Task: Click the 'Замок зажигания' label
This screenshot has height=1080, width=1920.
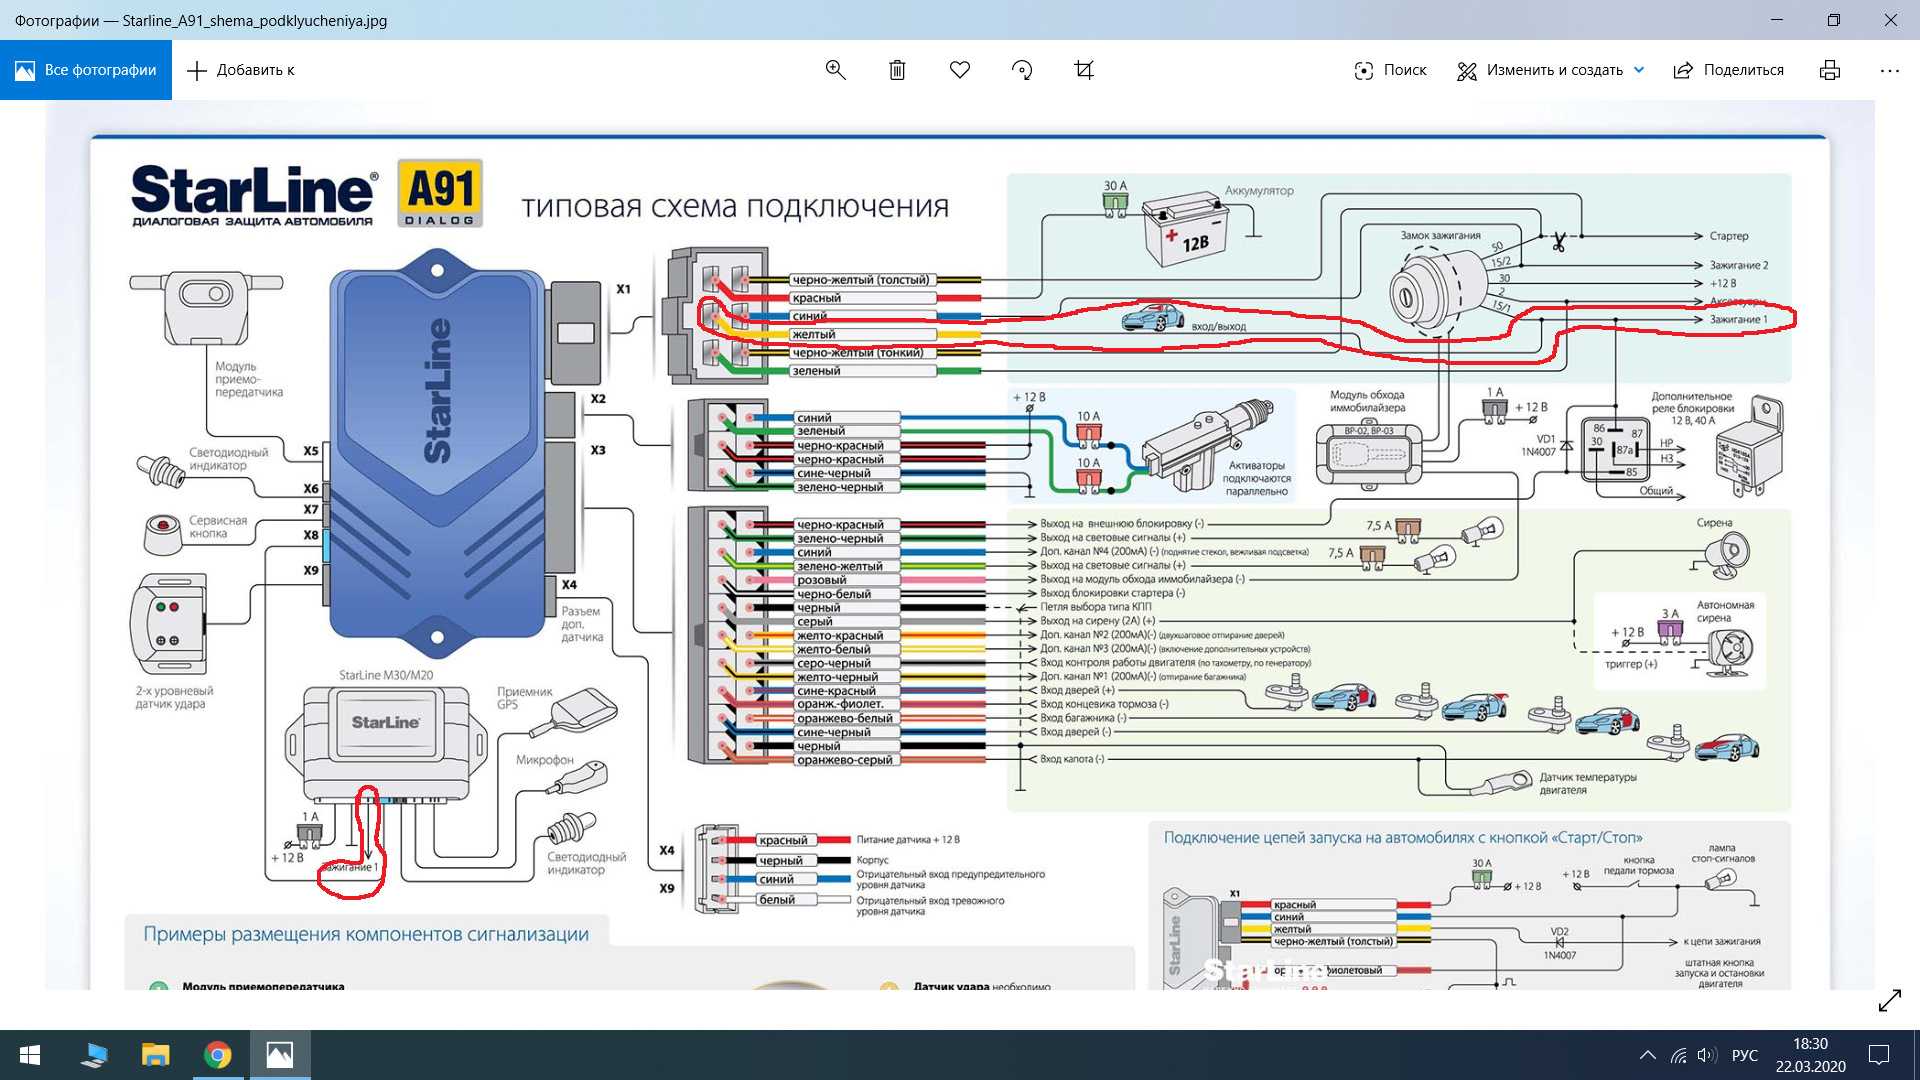Action: point(1440,236)
